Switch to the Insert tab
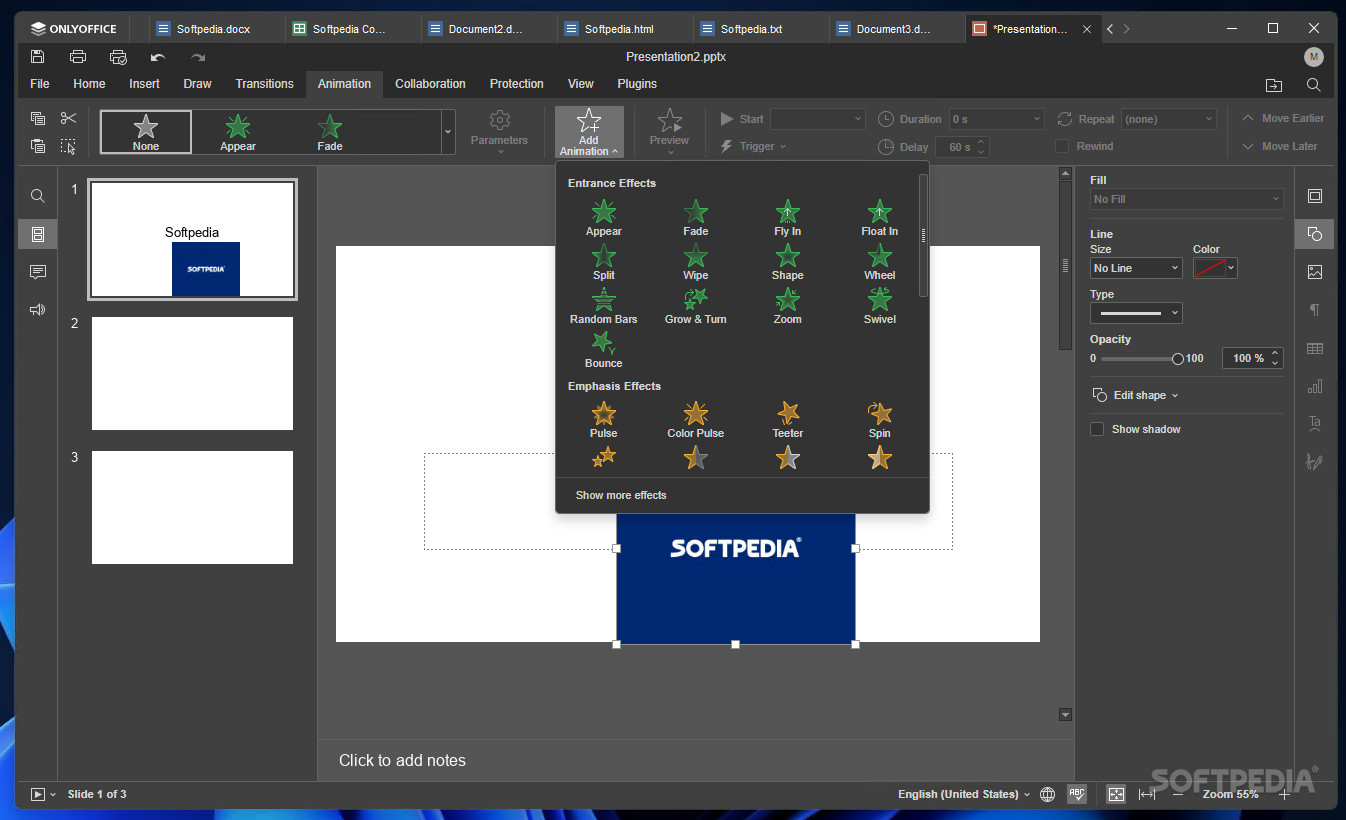The height and width of the screenshot is (820, 1346). (144, 84)
